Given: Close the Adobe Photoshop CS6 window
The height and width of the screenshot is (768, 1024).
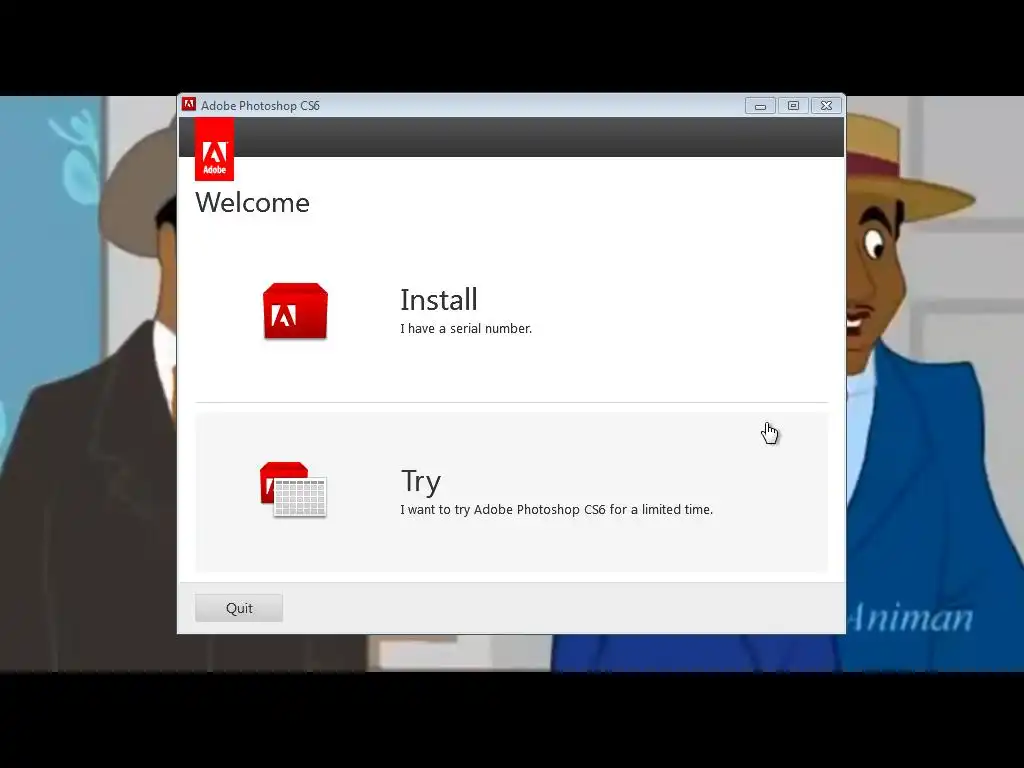Looking at the screenshot, I should point(826,106).
